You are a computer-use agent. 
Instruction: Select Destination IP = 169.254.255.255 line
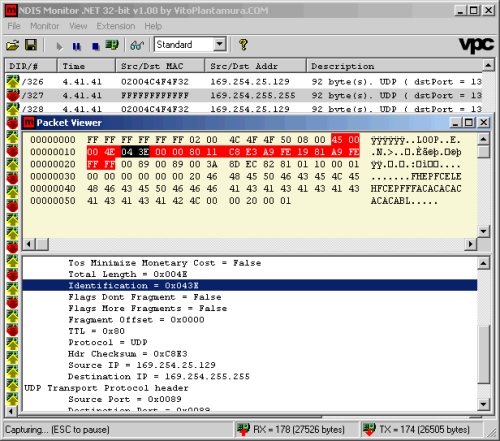point(159,376)
